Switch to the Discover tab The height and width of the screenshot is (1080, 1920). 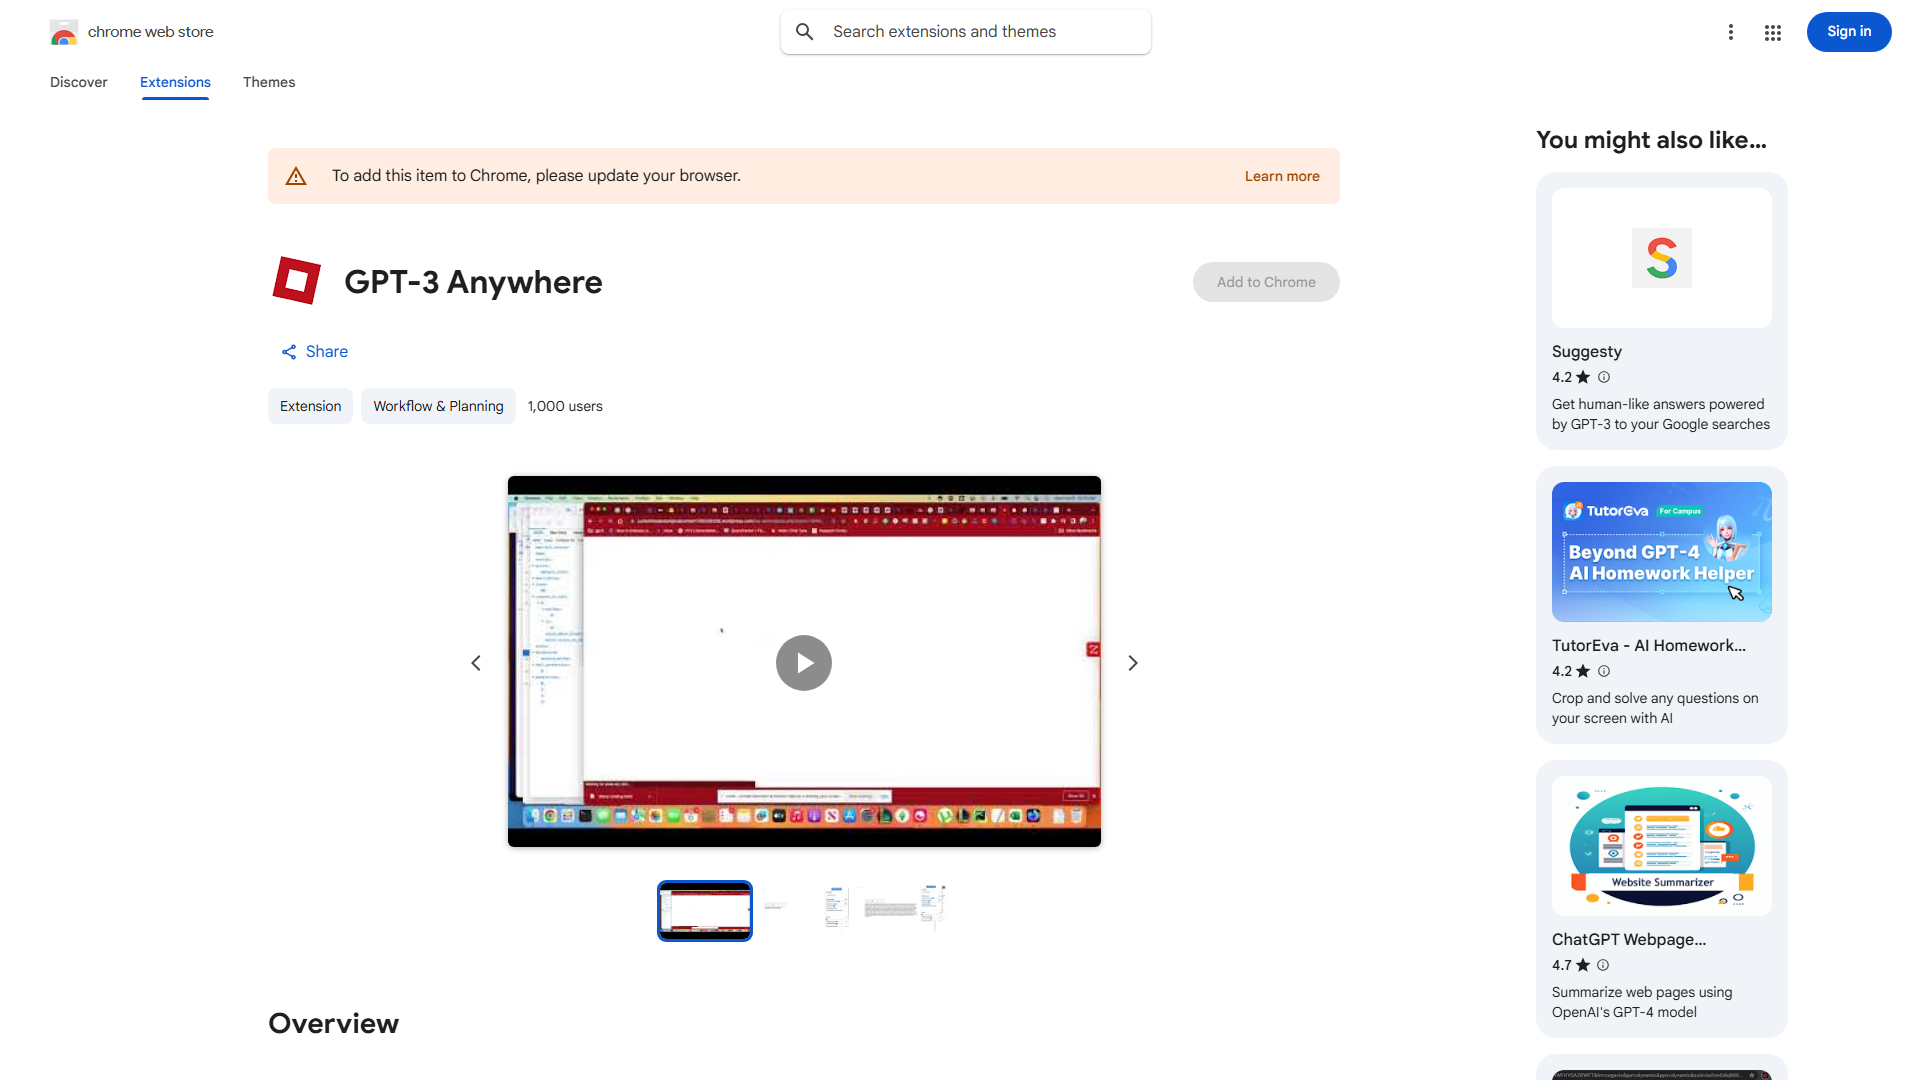pyautogui.click(x=78, y=82)
